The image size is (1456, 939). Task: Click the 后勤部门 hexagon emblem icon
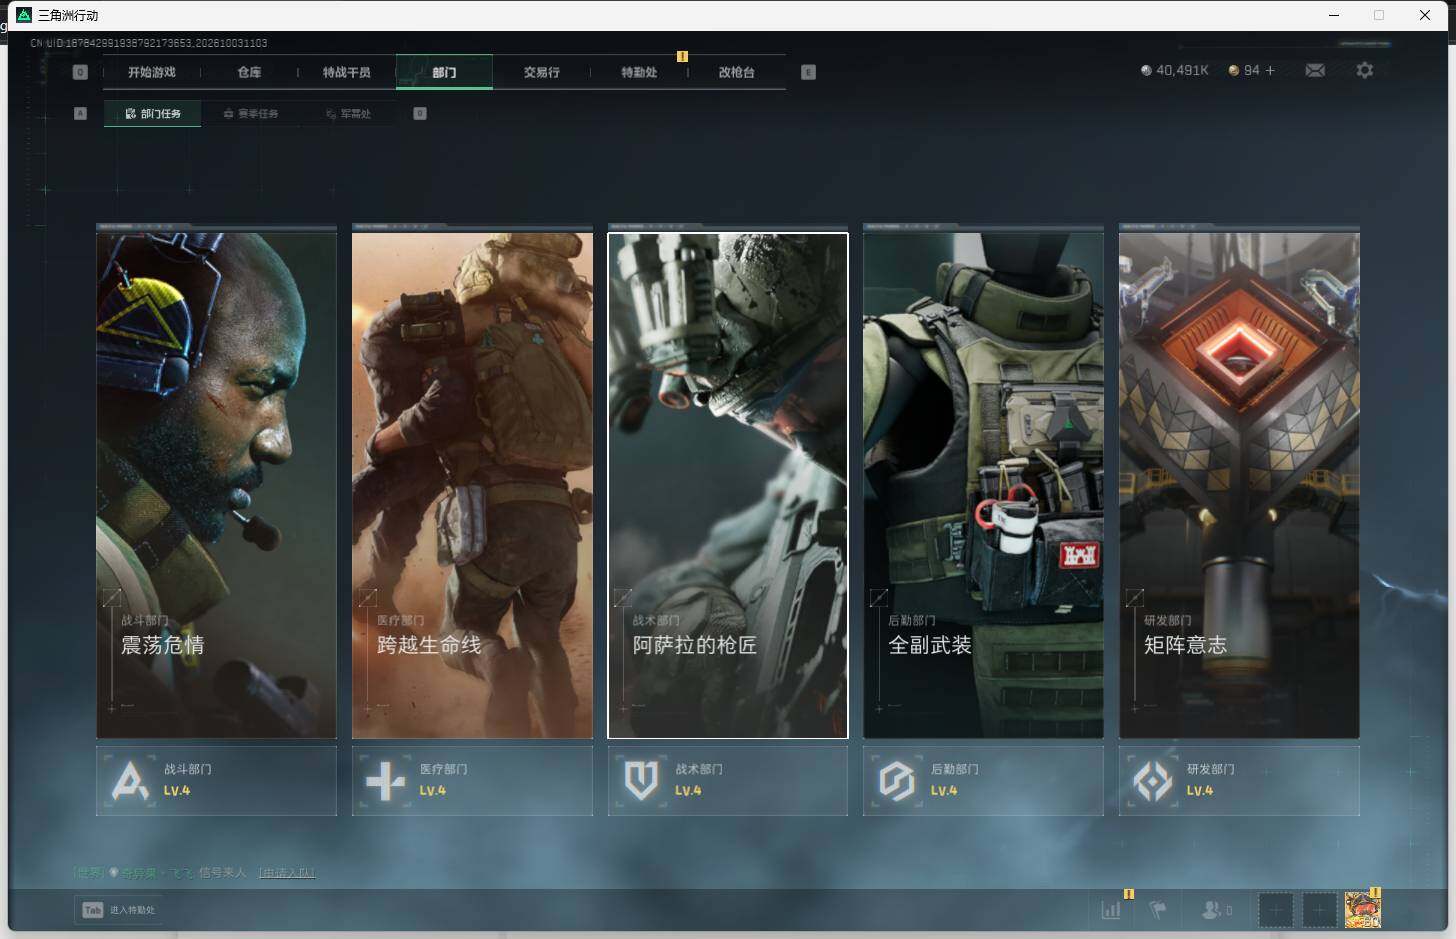tap(897, 780)
